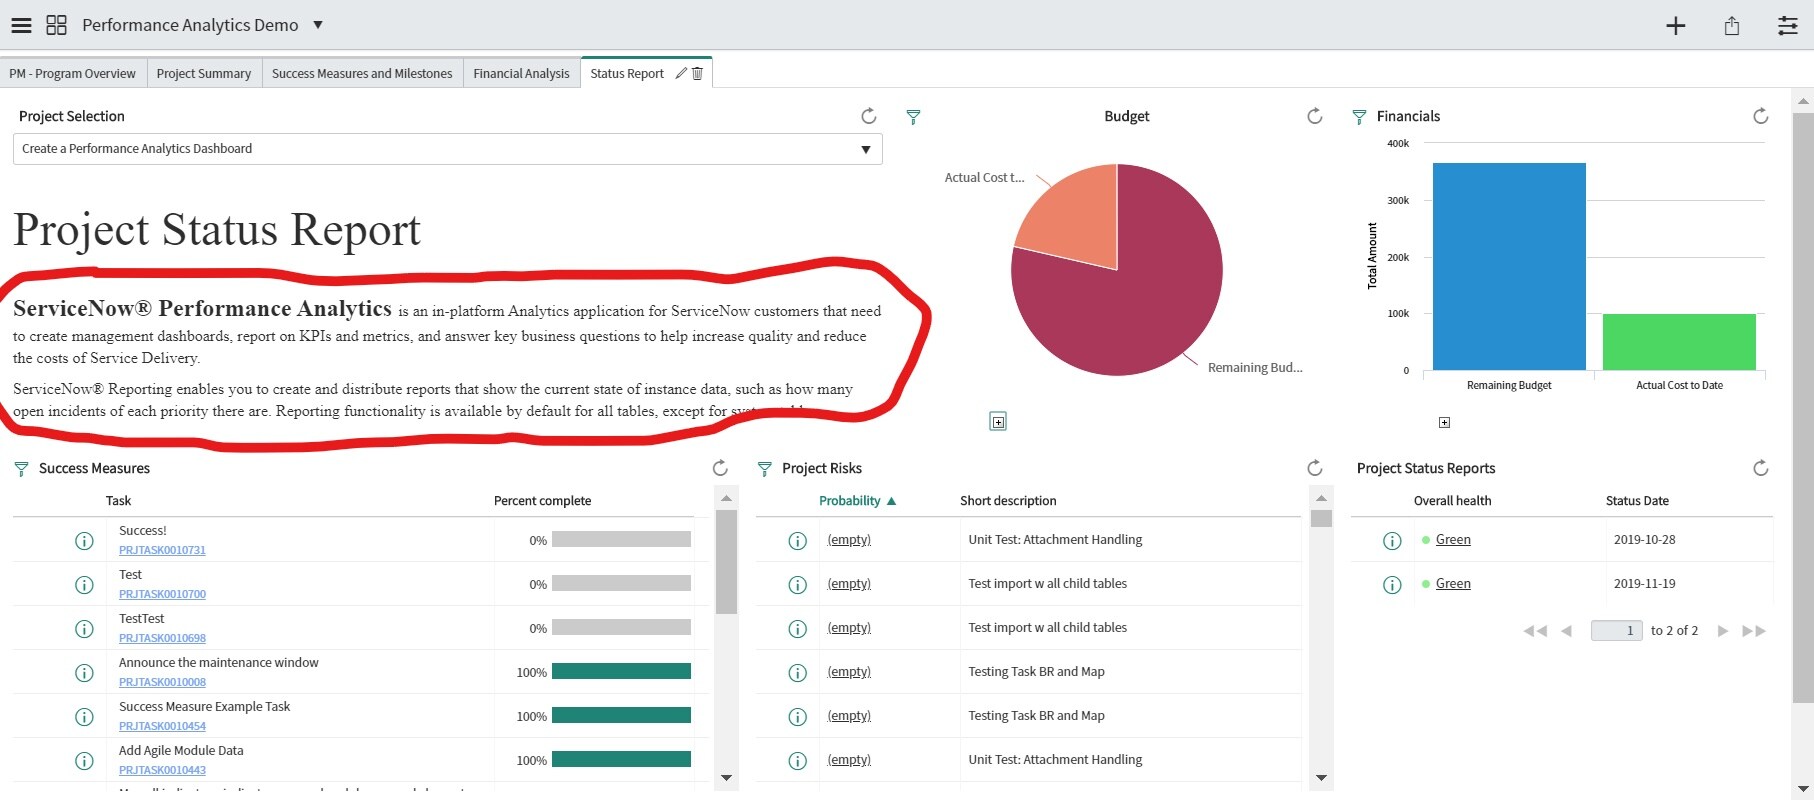1814x800 pixels.
Task: Click the Actual Cost to Date green bar
Action: click(x=1679, y=342)
